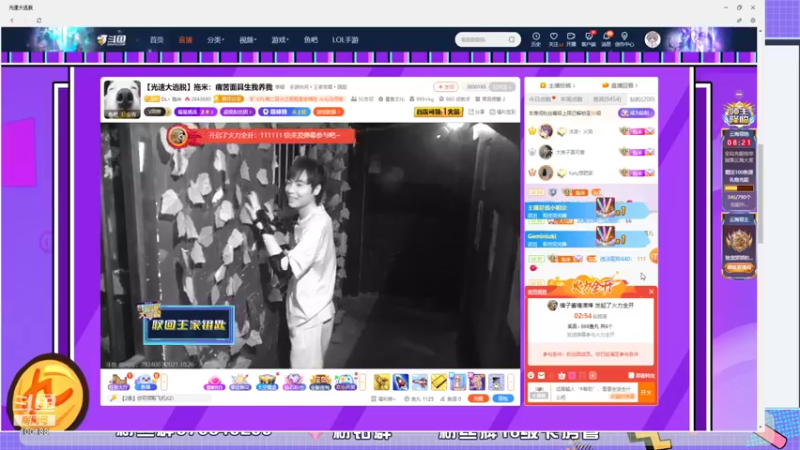This screenshot has height=450, width=800.
Task: Expand the gift list arrow at right
Action: tap(511, 382)
